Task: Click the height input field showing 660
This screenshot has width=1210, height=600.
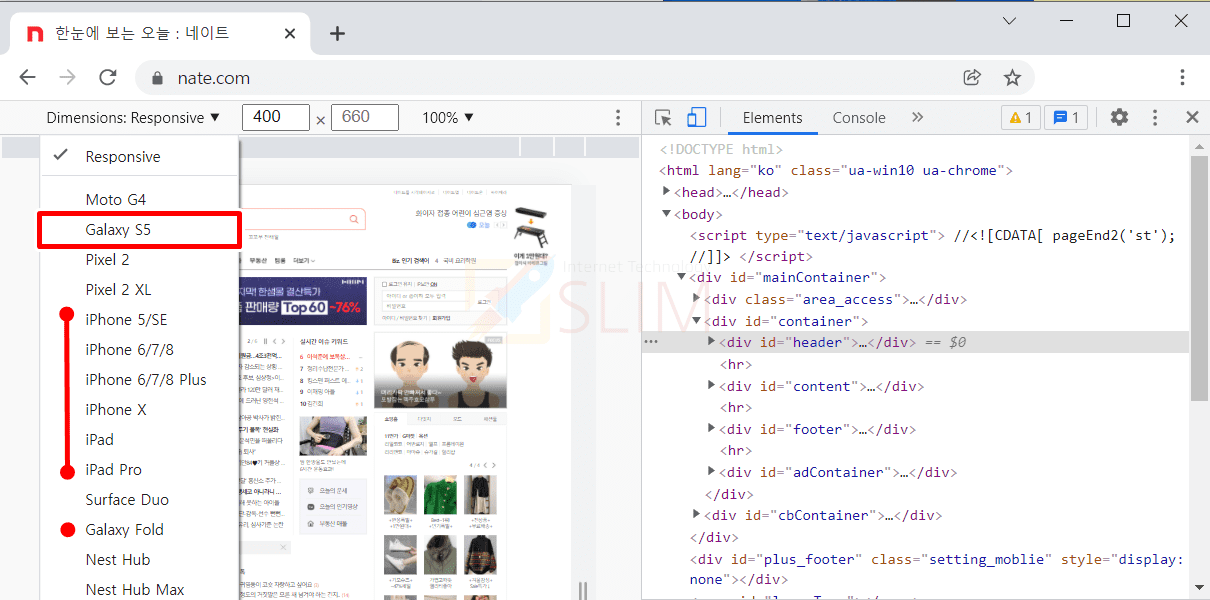Action: point(365,117)
